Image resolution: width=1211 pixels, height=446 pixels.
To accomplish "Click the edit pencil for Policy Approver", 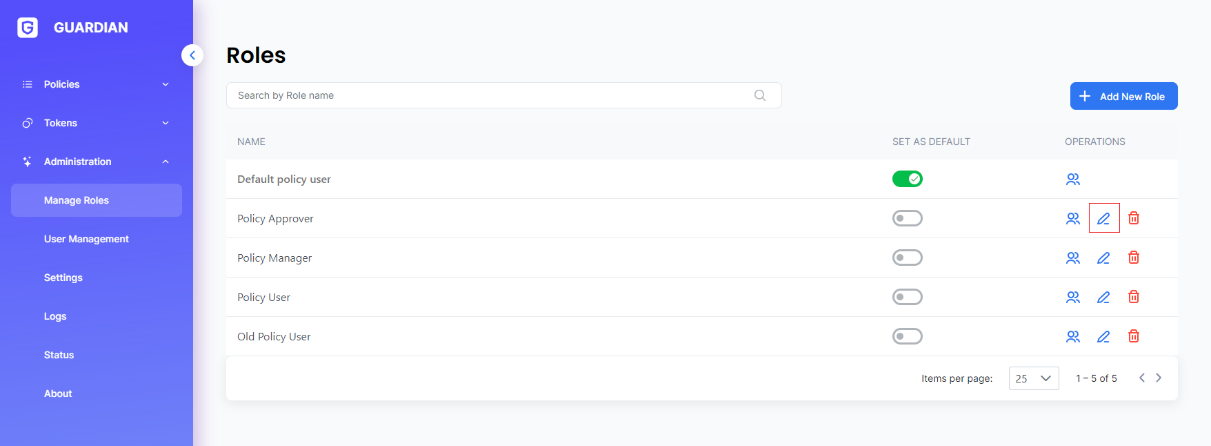I will tap(1104, 218).
